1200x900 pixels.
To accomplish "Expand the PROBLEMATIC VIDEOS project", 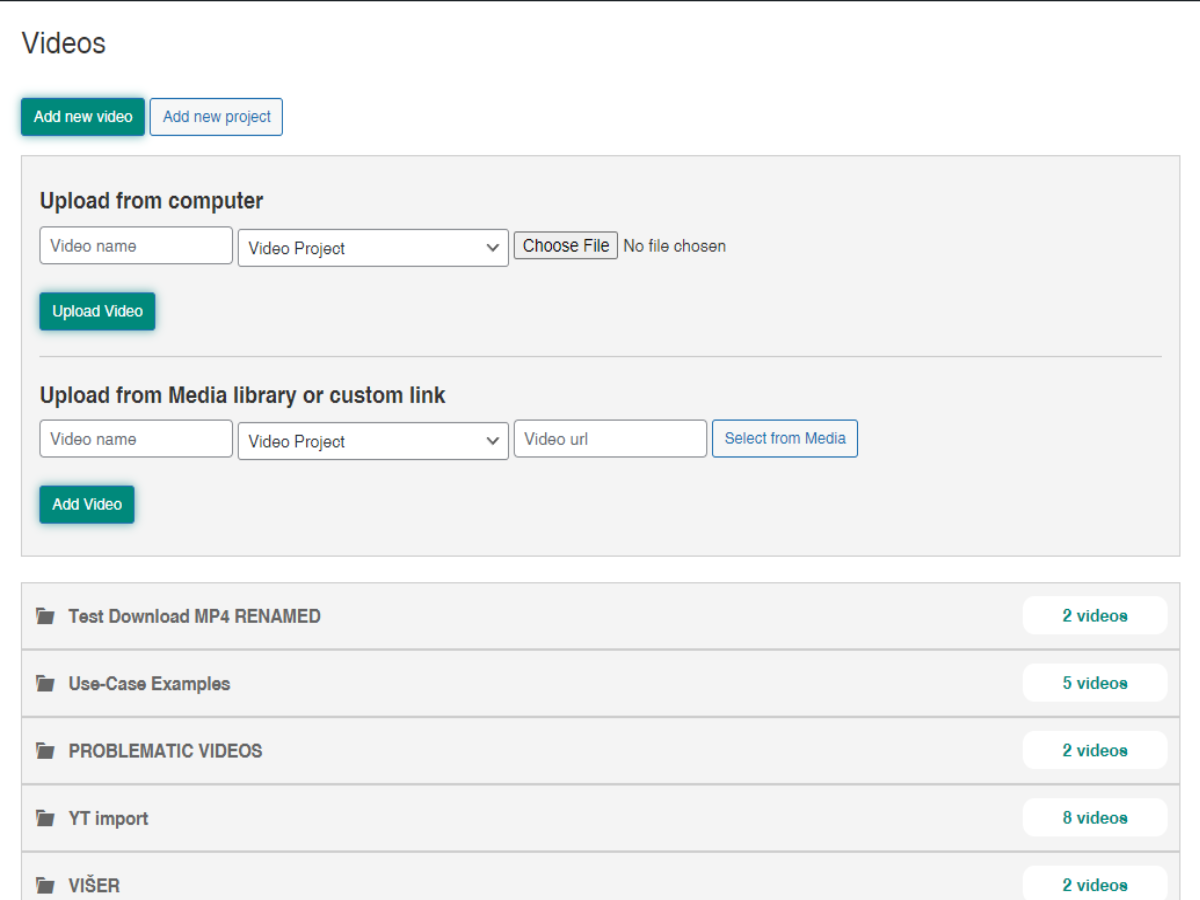I will click(600, 751).
